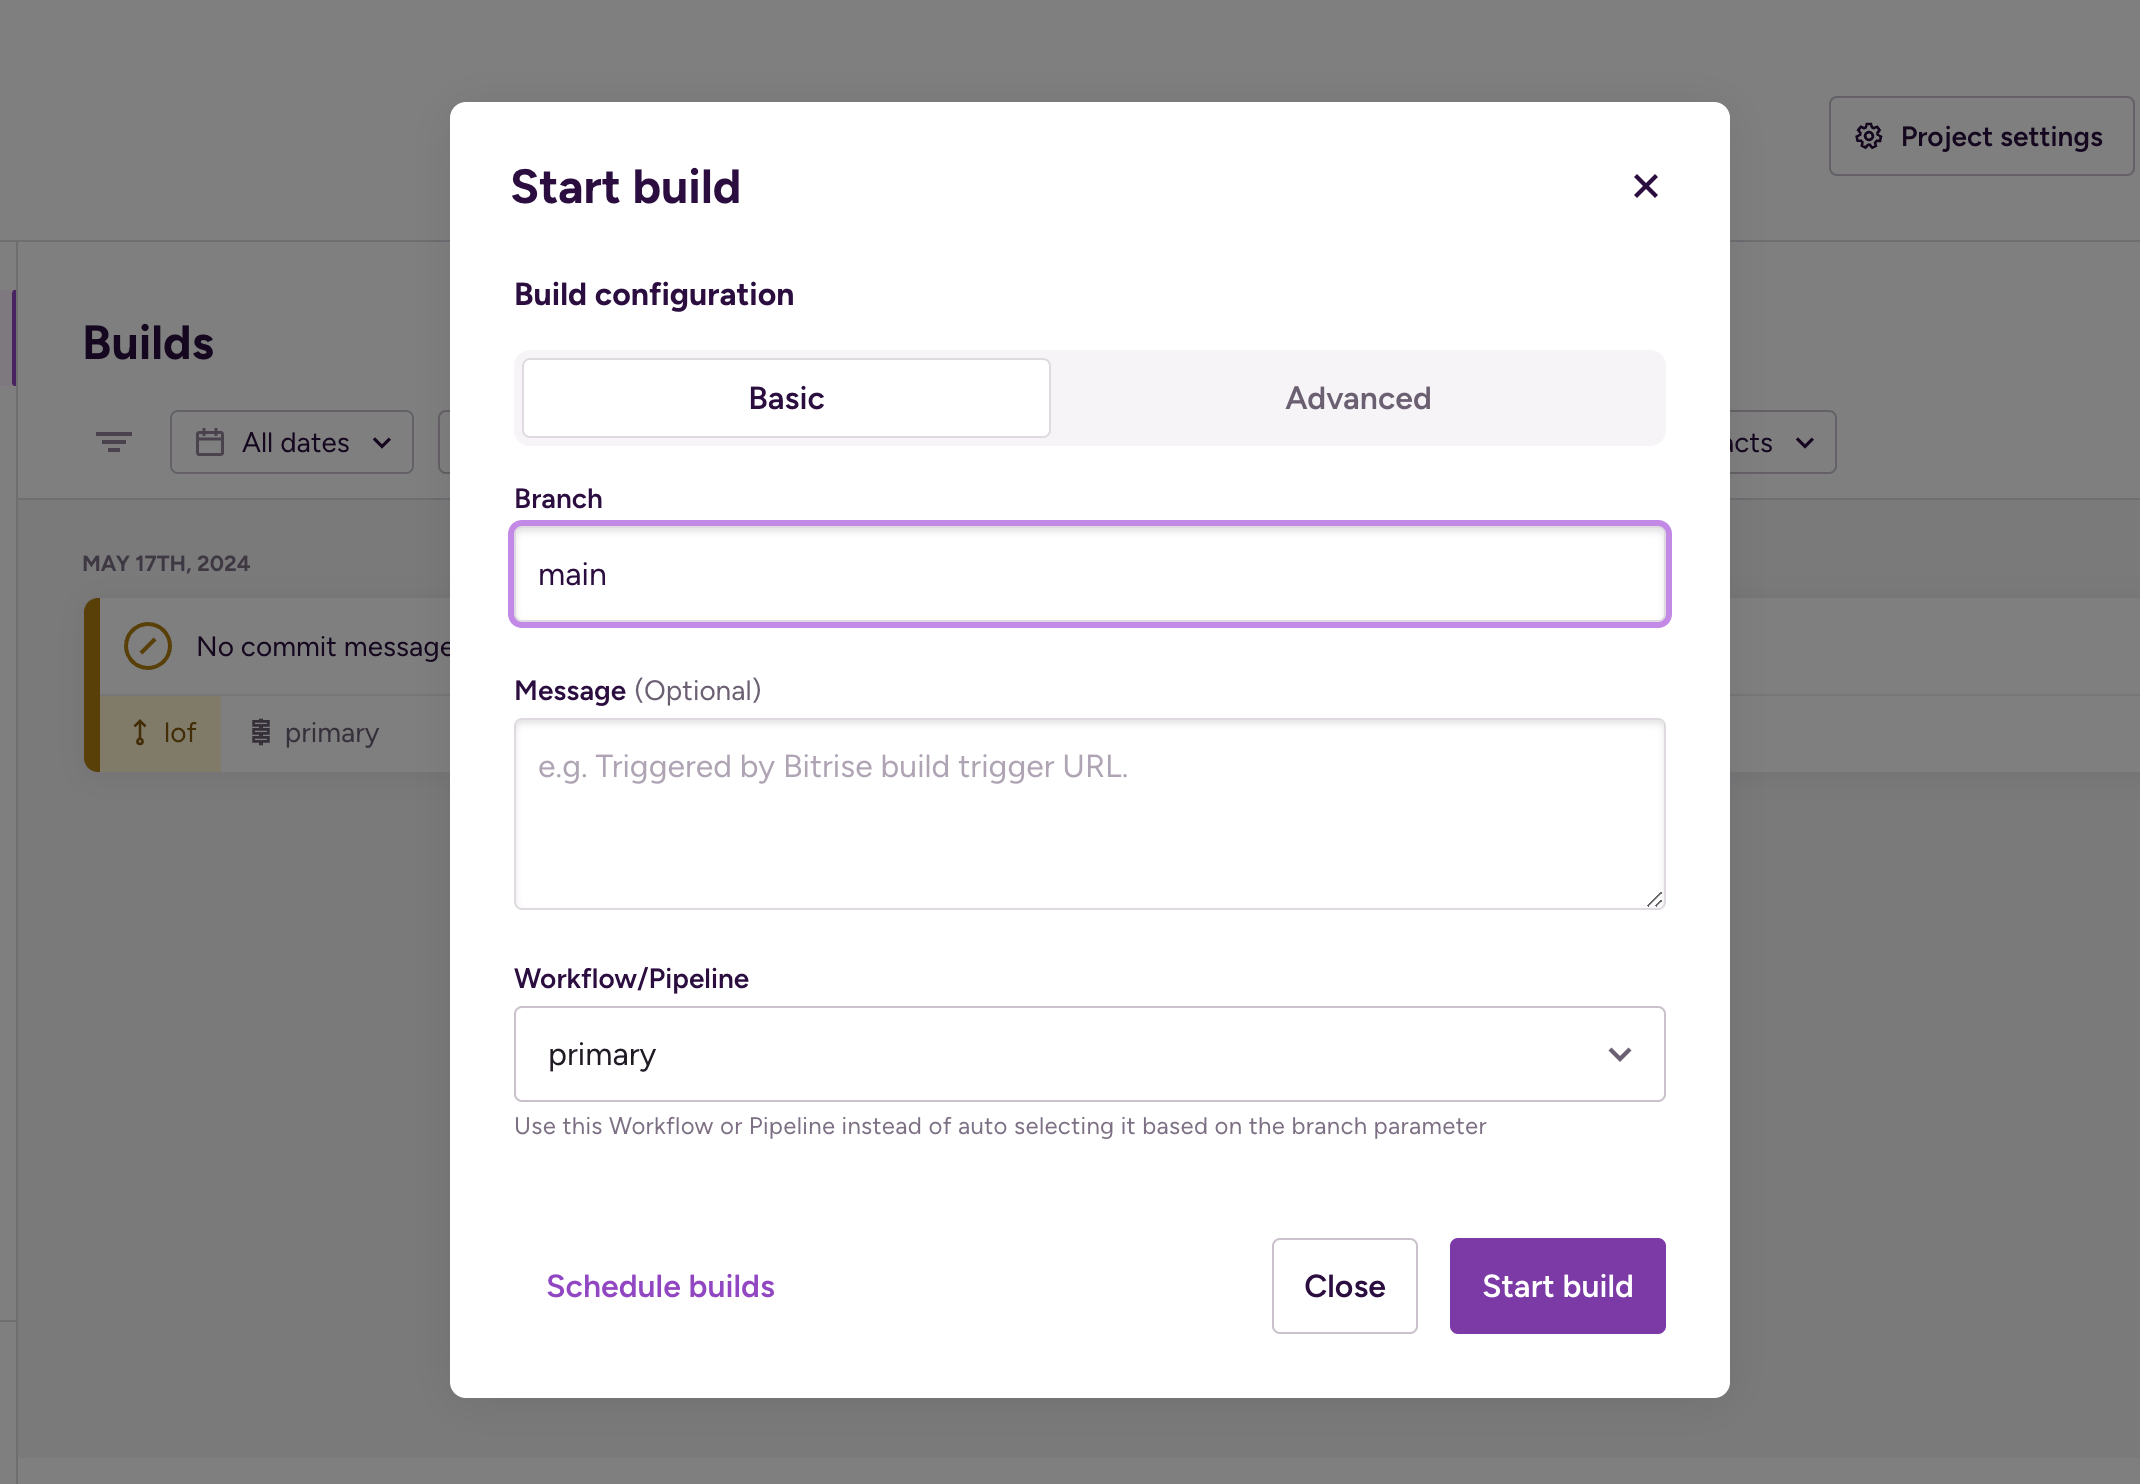Click the lof badge on the build row
Screen dimensions: 2140x1484
[x=164, y=732]
